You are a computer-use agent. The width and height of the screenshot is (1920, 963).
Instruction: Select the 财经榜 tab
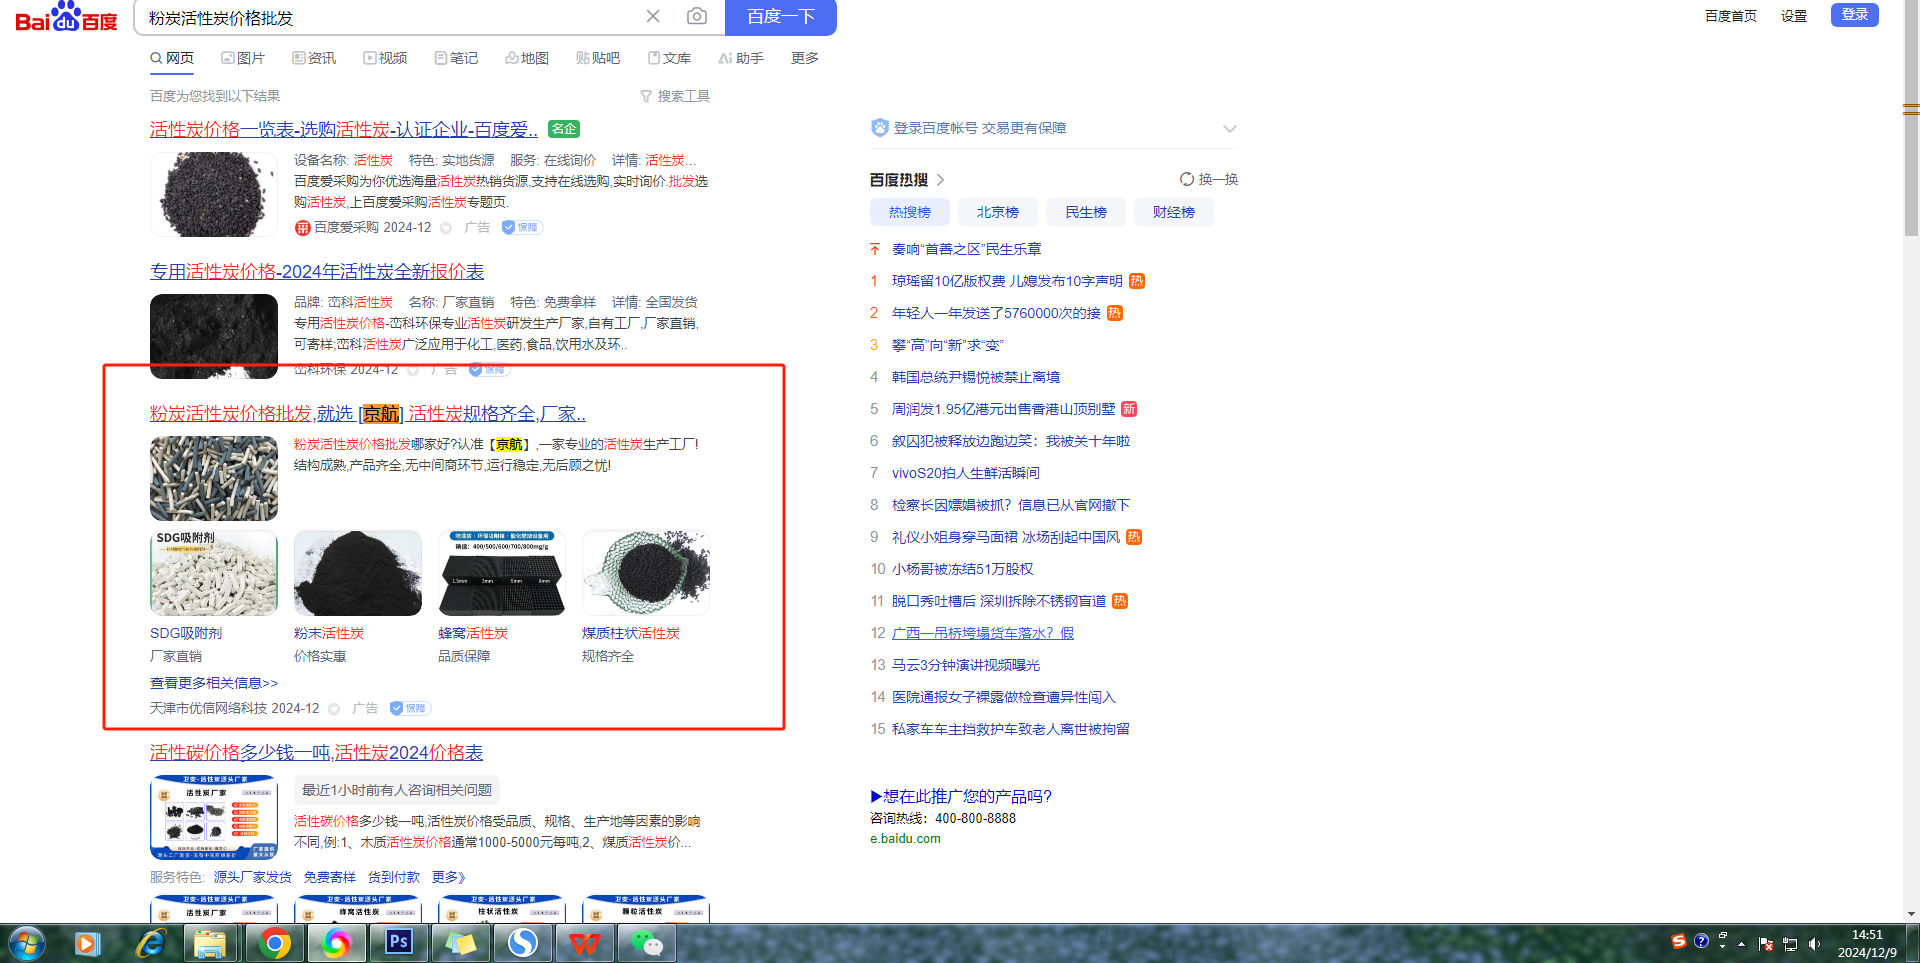1174,212
